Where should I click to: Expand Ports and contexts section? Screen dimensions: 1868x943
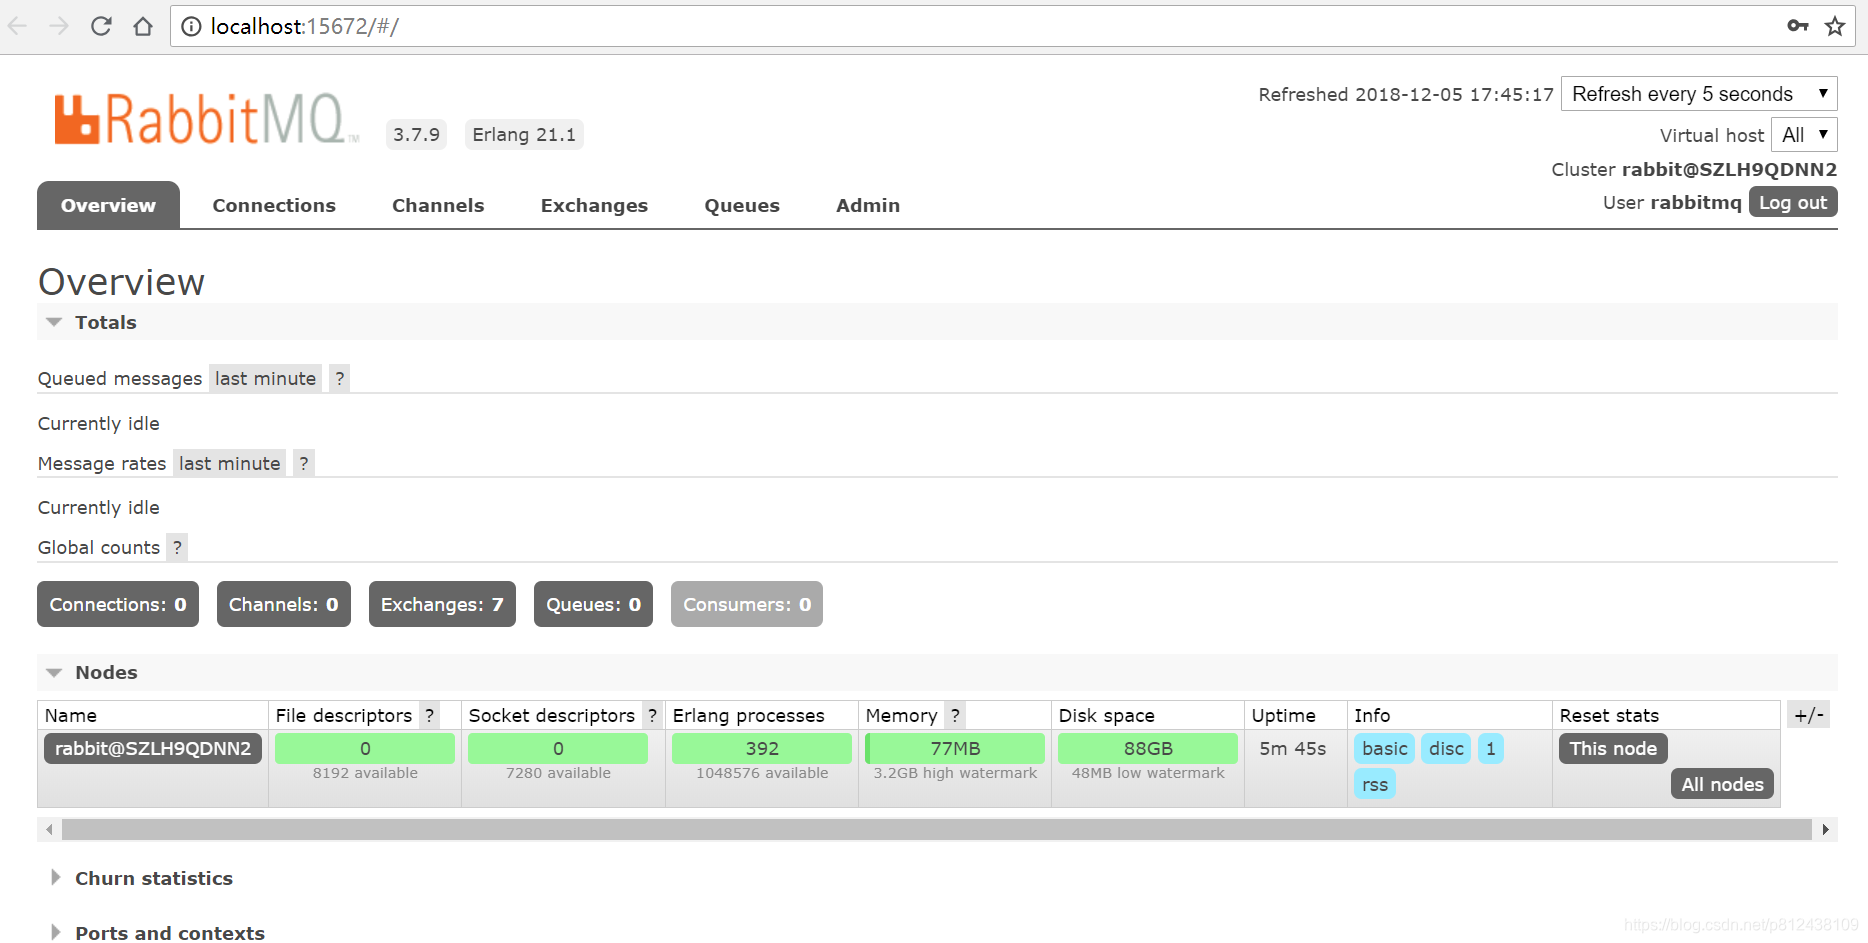(157, 932)
